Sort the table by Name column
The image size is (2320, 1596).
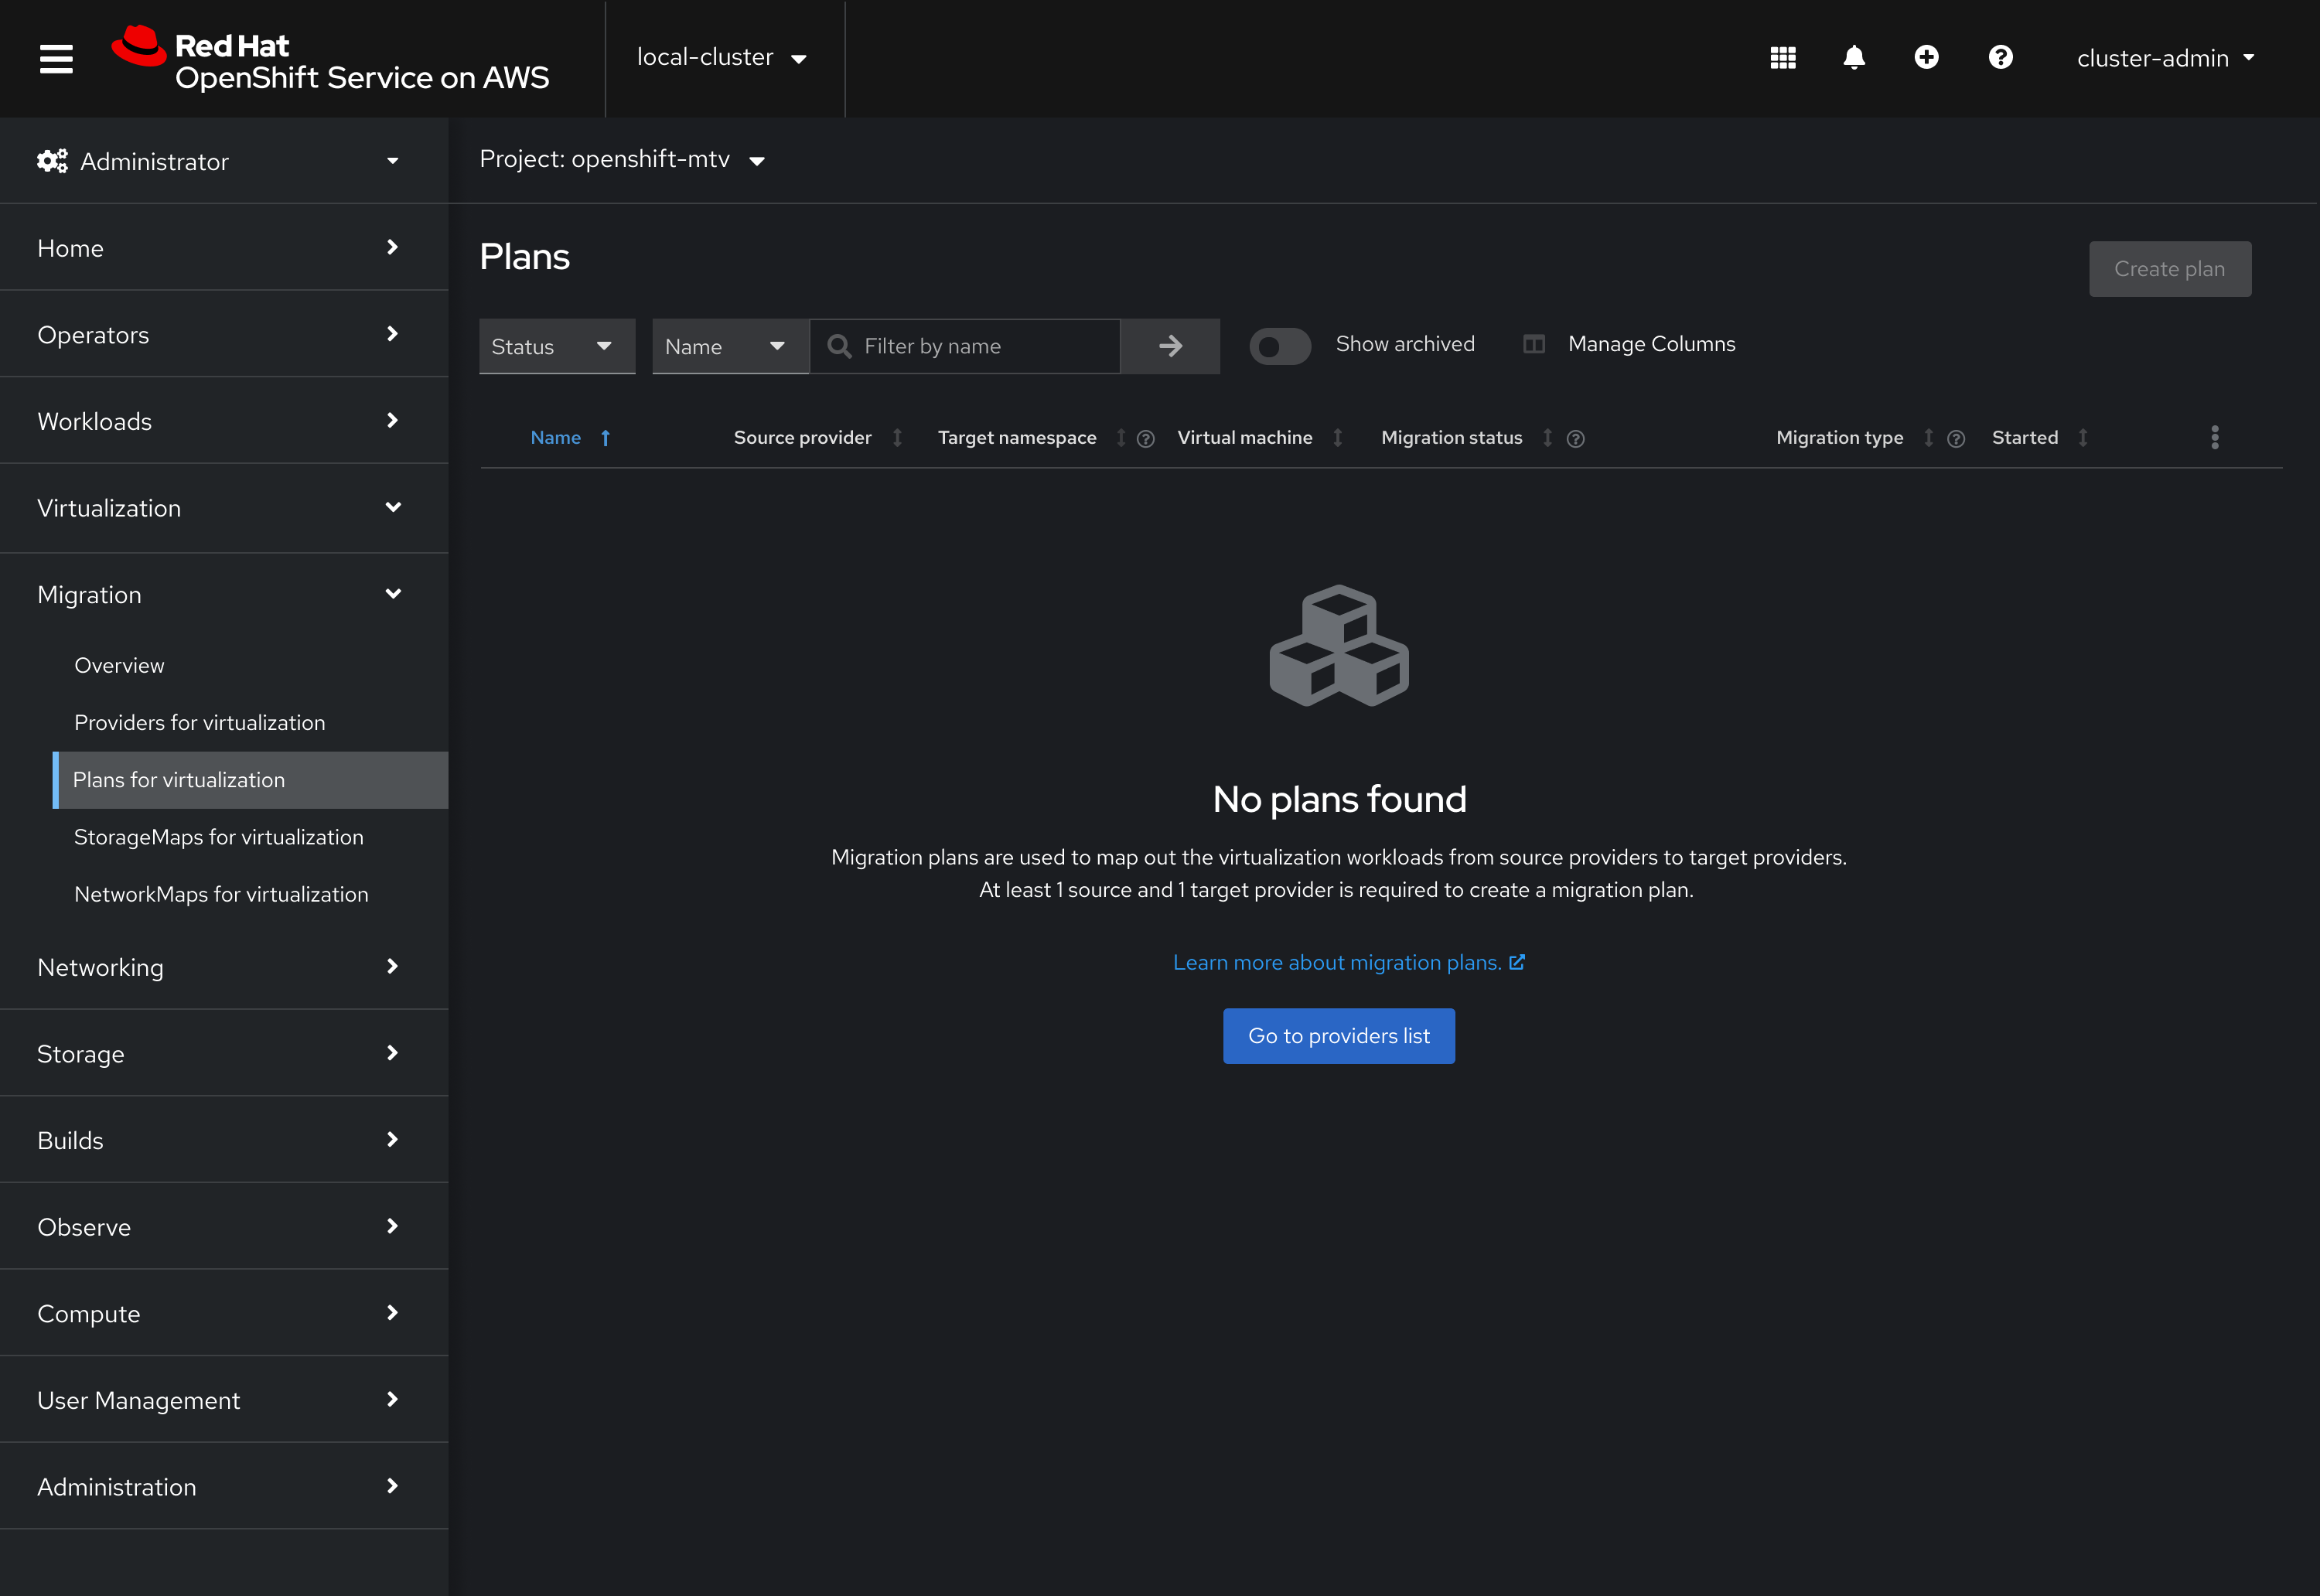click(556, 437)
